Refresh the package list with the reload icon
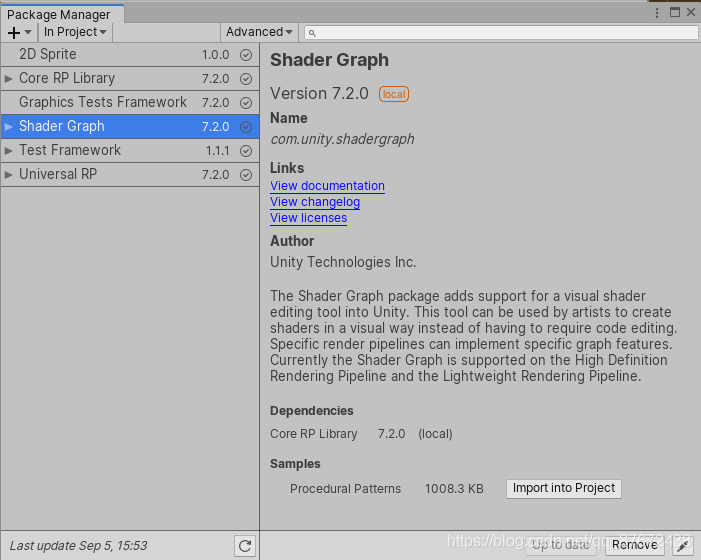Screen dimensions: 701x560 [245, 546]
